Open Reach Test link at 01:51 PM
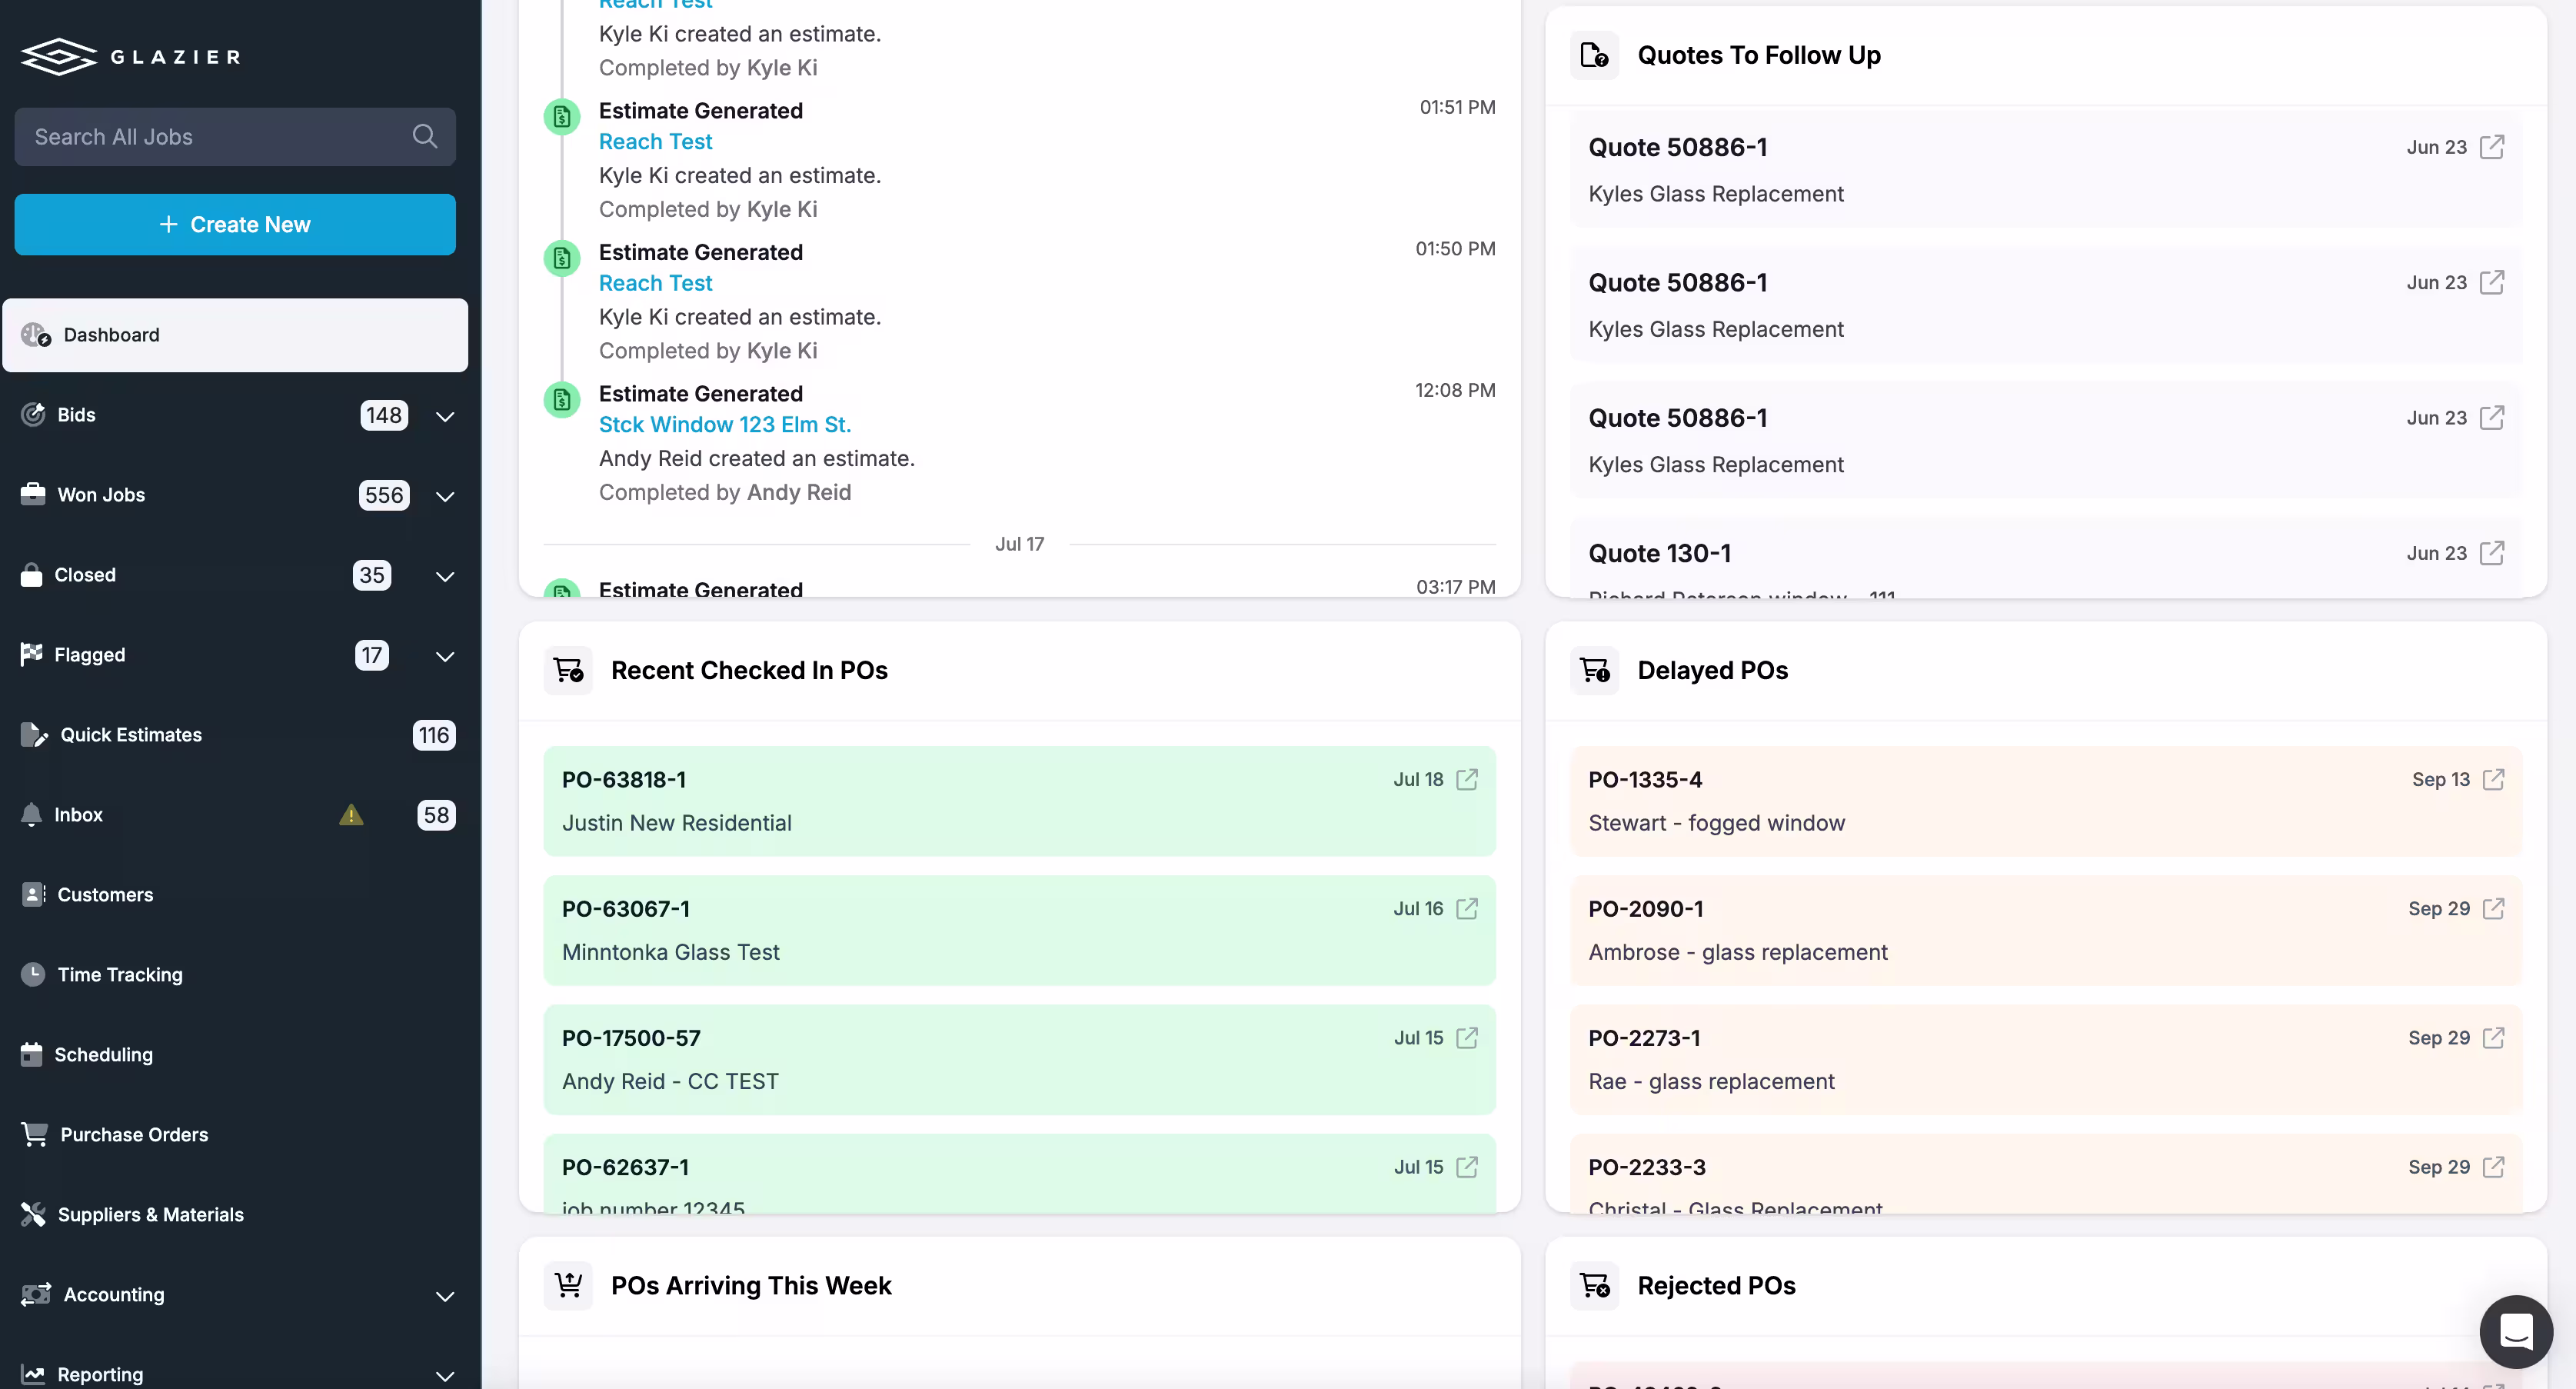2576x1389 pixels. tap(655, 141)
